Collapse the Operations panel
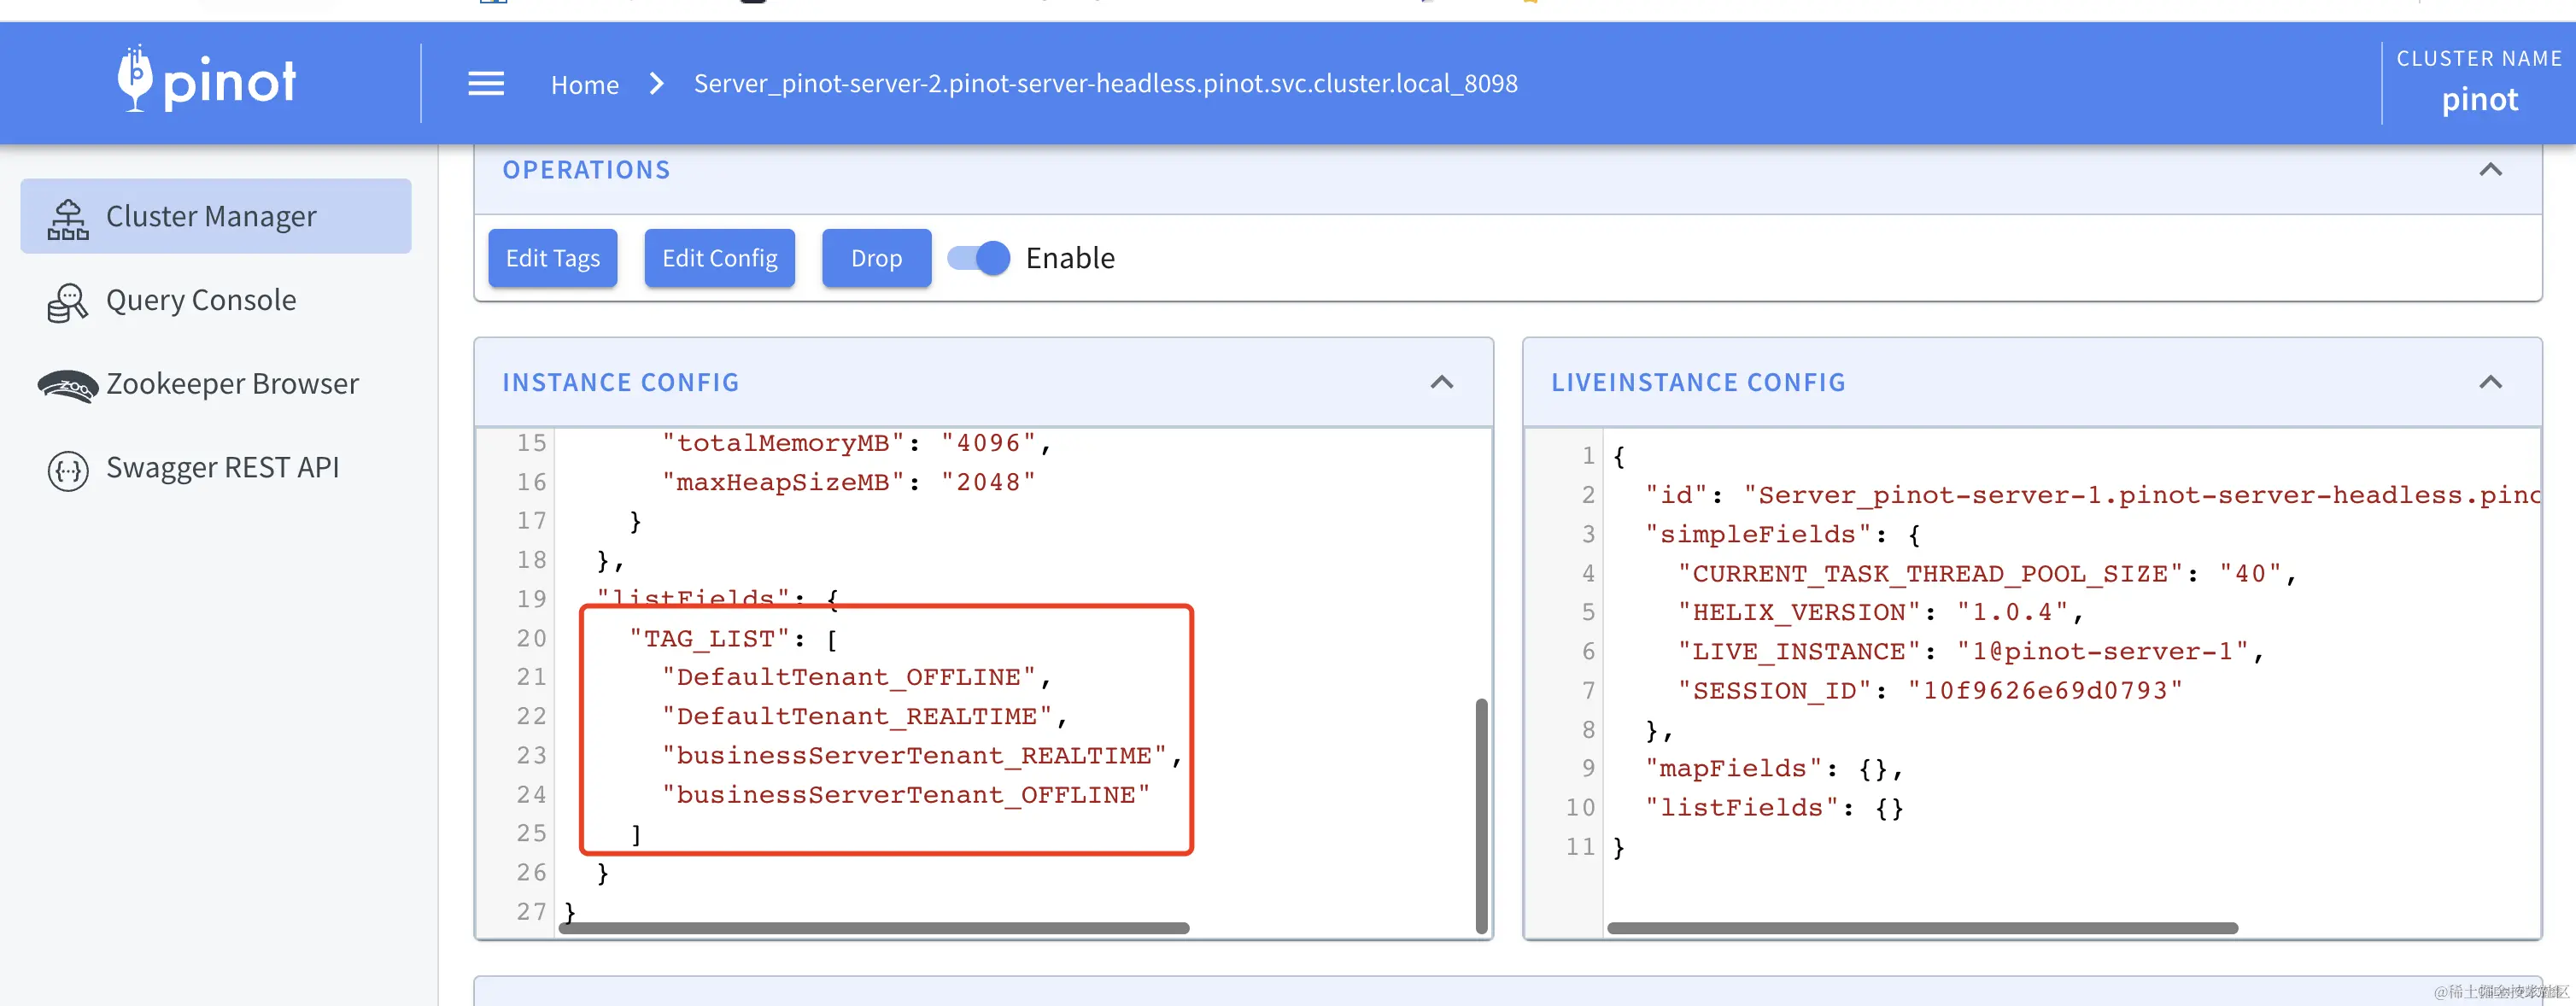The width and height of the screenshot is (2576, 1006). pyautogui.click(x=2490, y=170)
